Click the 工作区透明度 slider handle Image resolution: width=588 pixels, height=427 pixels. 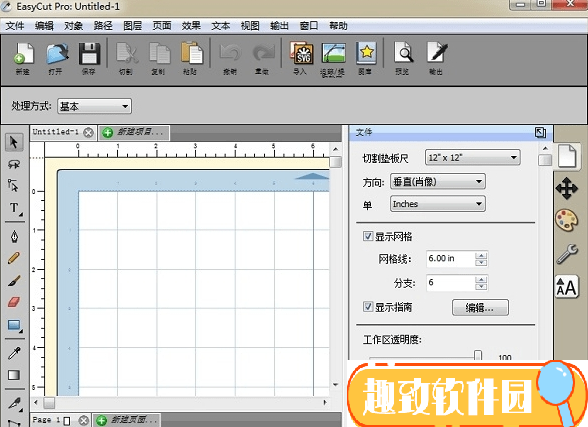coord(478,355)
